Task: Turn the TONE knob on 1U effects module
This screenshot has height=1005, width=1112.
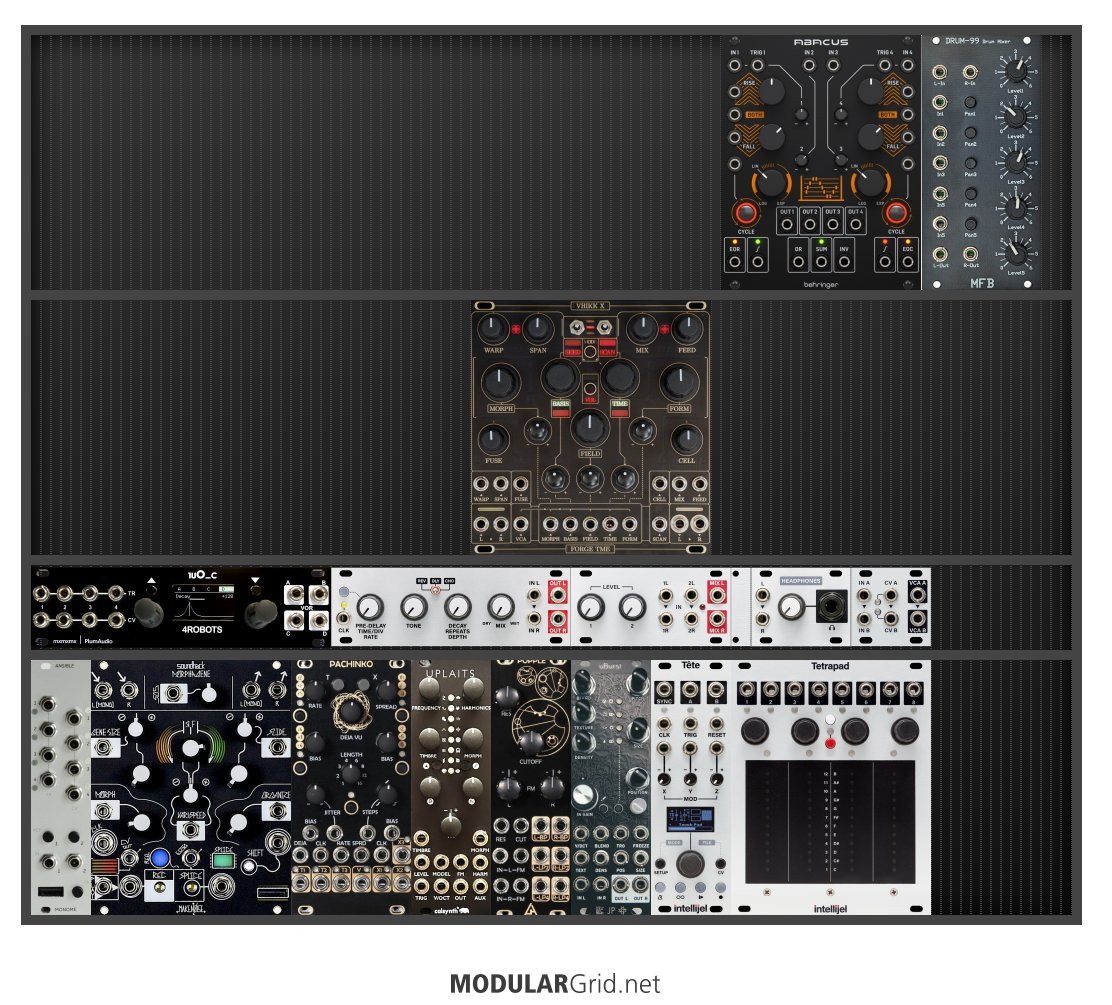Action: click(413, 607)
